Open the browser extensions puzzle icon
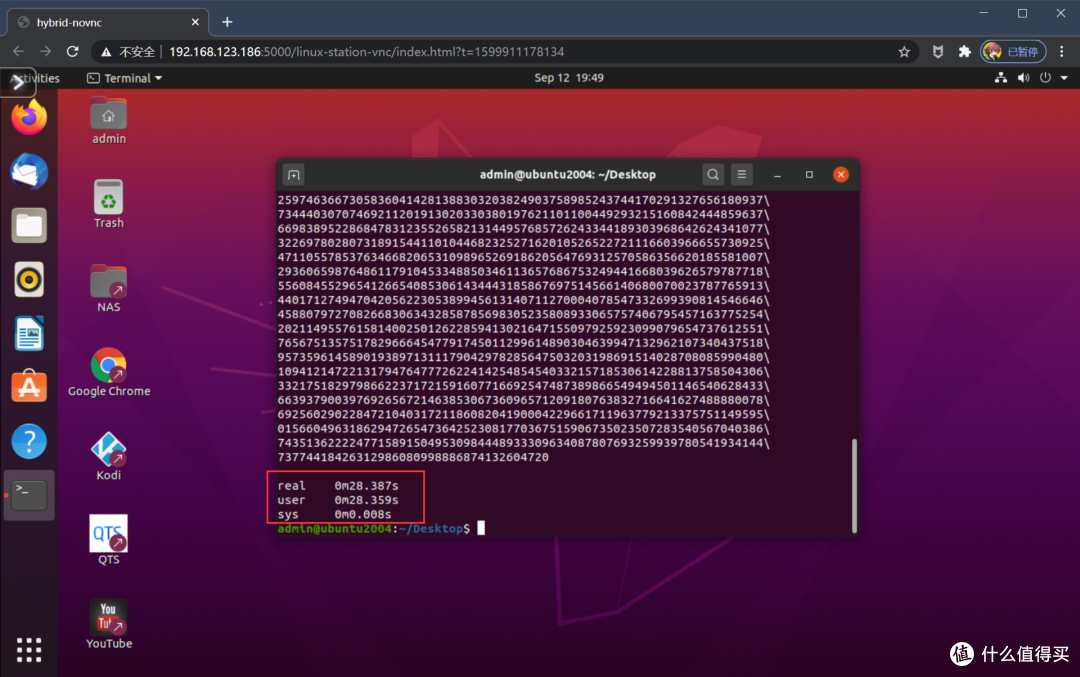Image resolution: width=1080 pixels, height=677 pixels. click(x=964, y=52)
